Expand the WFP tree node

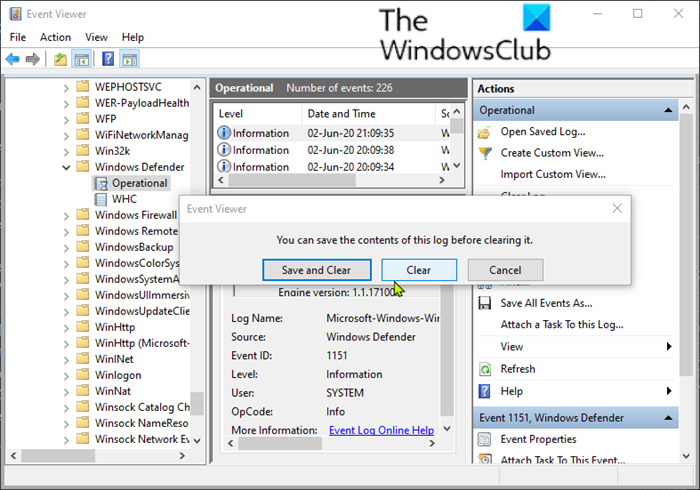click(66, 120)
